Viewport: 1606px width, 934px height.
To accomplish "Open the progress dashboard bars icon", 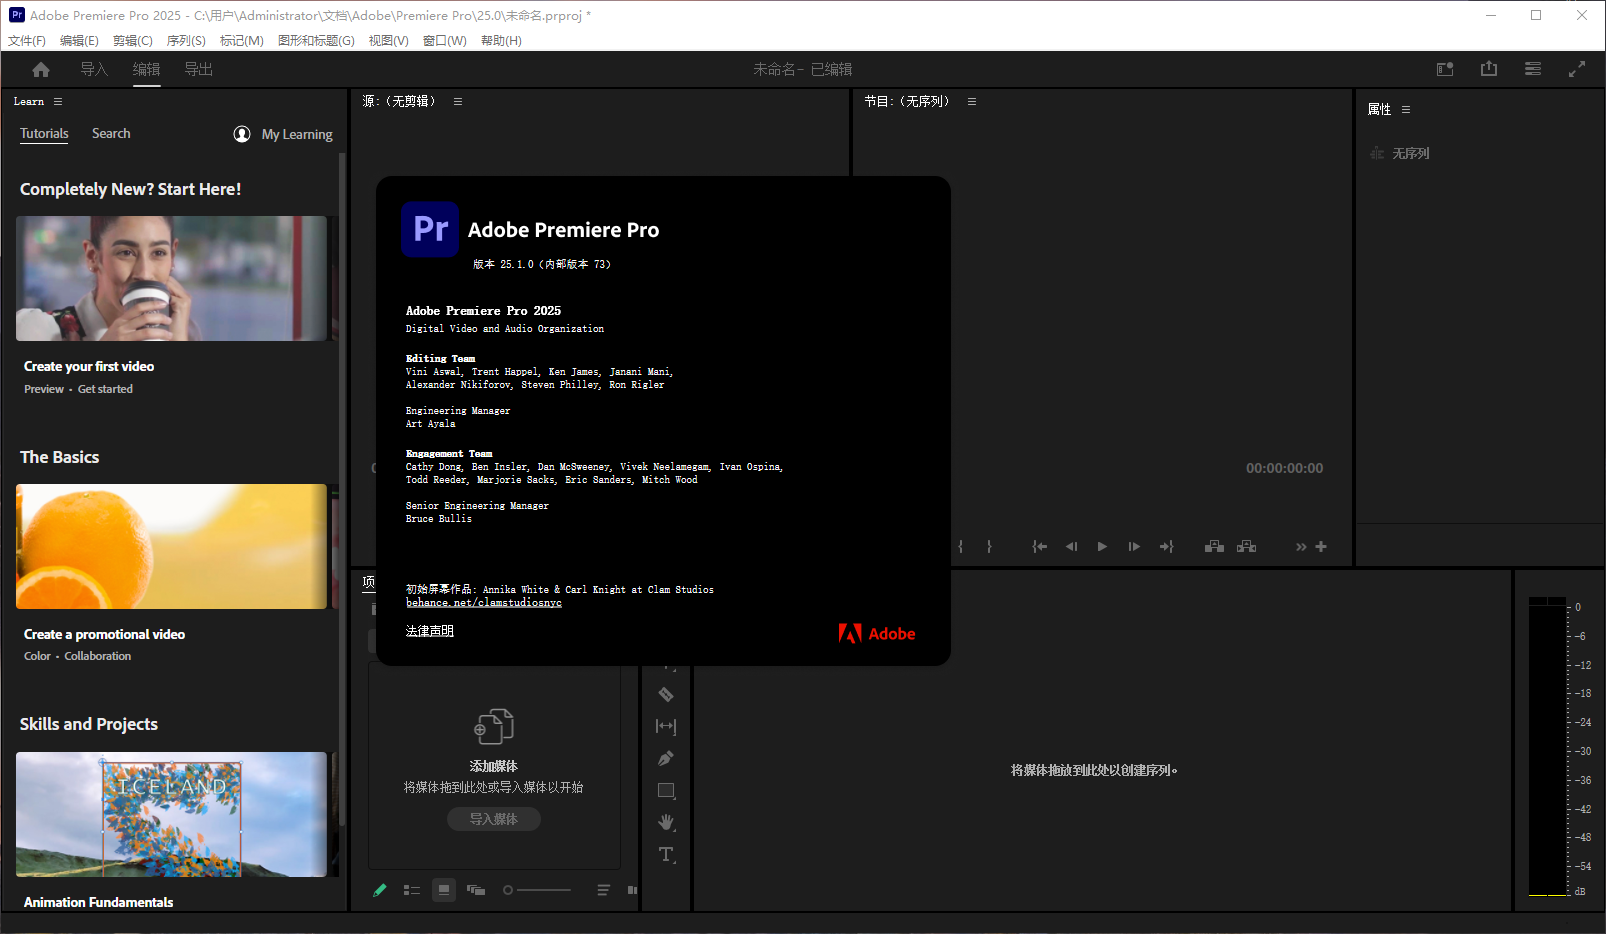I will 1533,69.
